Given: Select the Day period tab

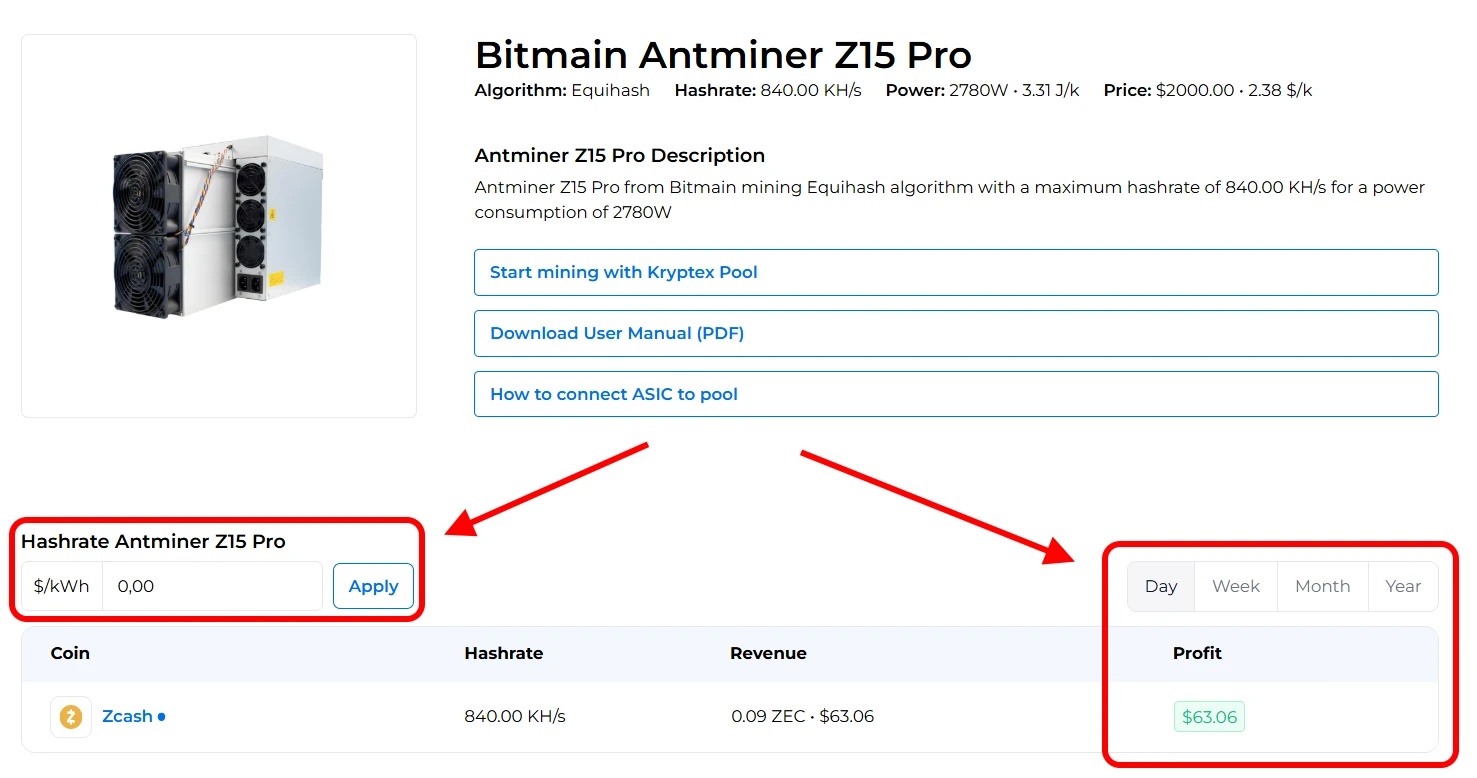Looking at the screenshot, I should (x=1161, y=587).
